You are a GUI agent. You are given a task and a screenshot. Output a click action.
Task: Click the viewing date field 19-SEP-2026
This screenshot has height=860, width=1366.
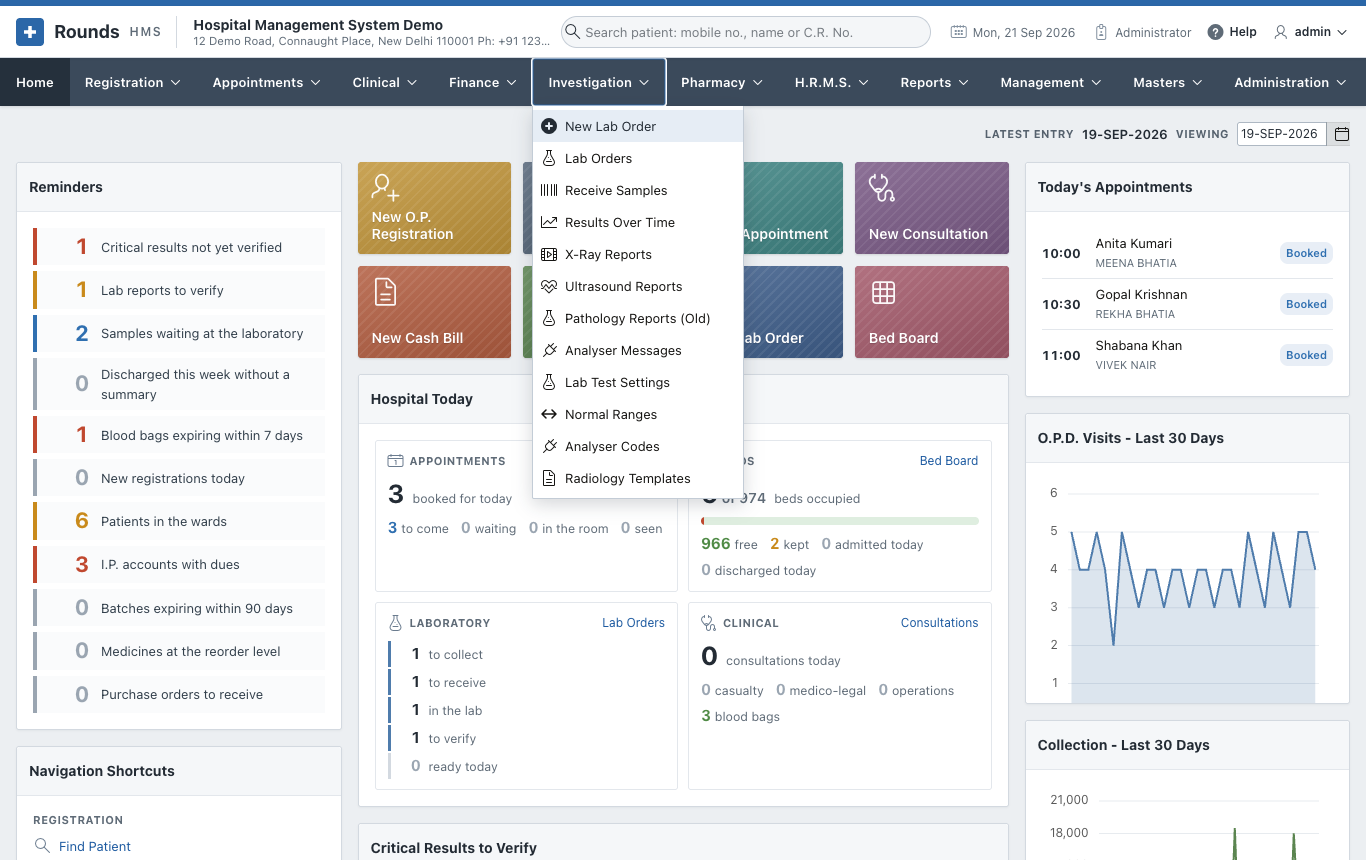point(1282,134)
